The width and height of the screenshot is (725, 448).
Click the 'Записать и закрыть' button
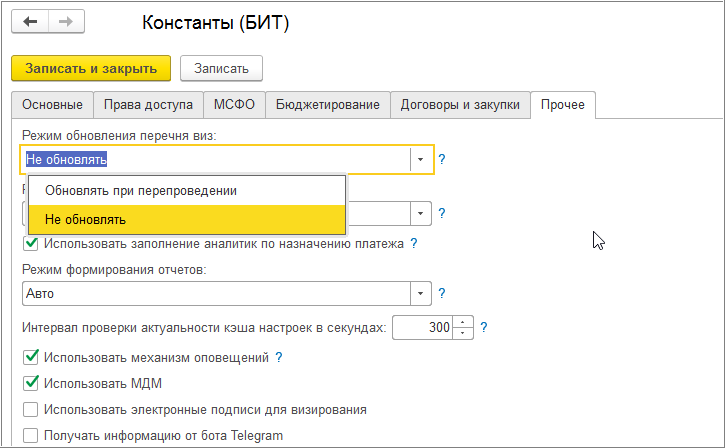coord(91,68)
